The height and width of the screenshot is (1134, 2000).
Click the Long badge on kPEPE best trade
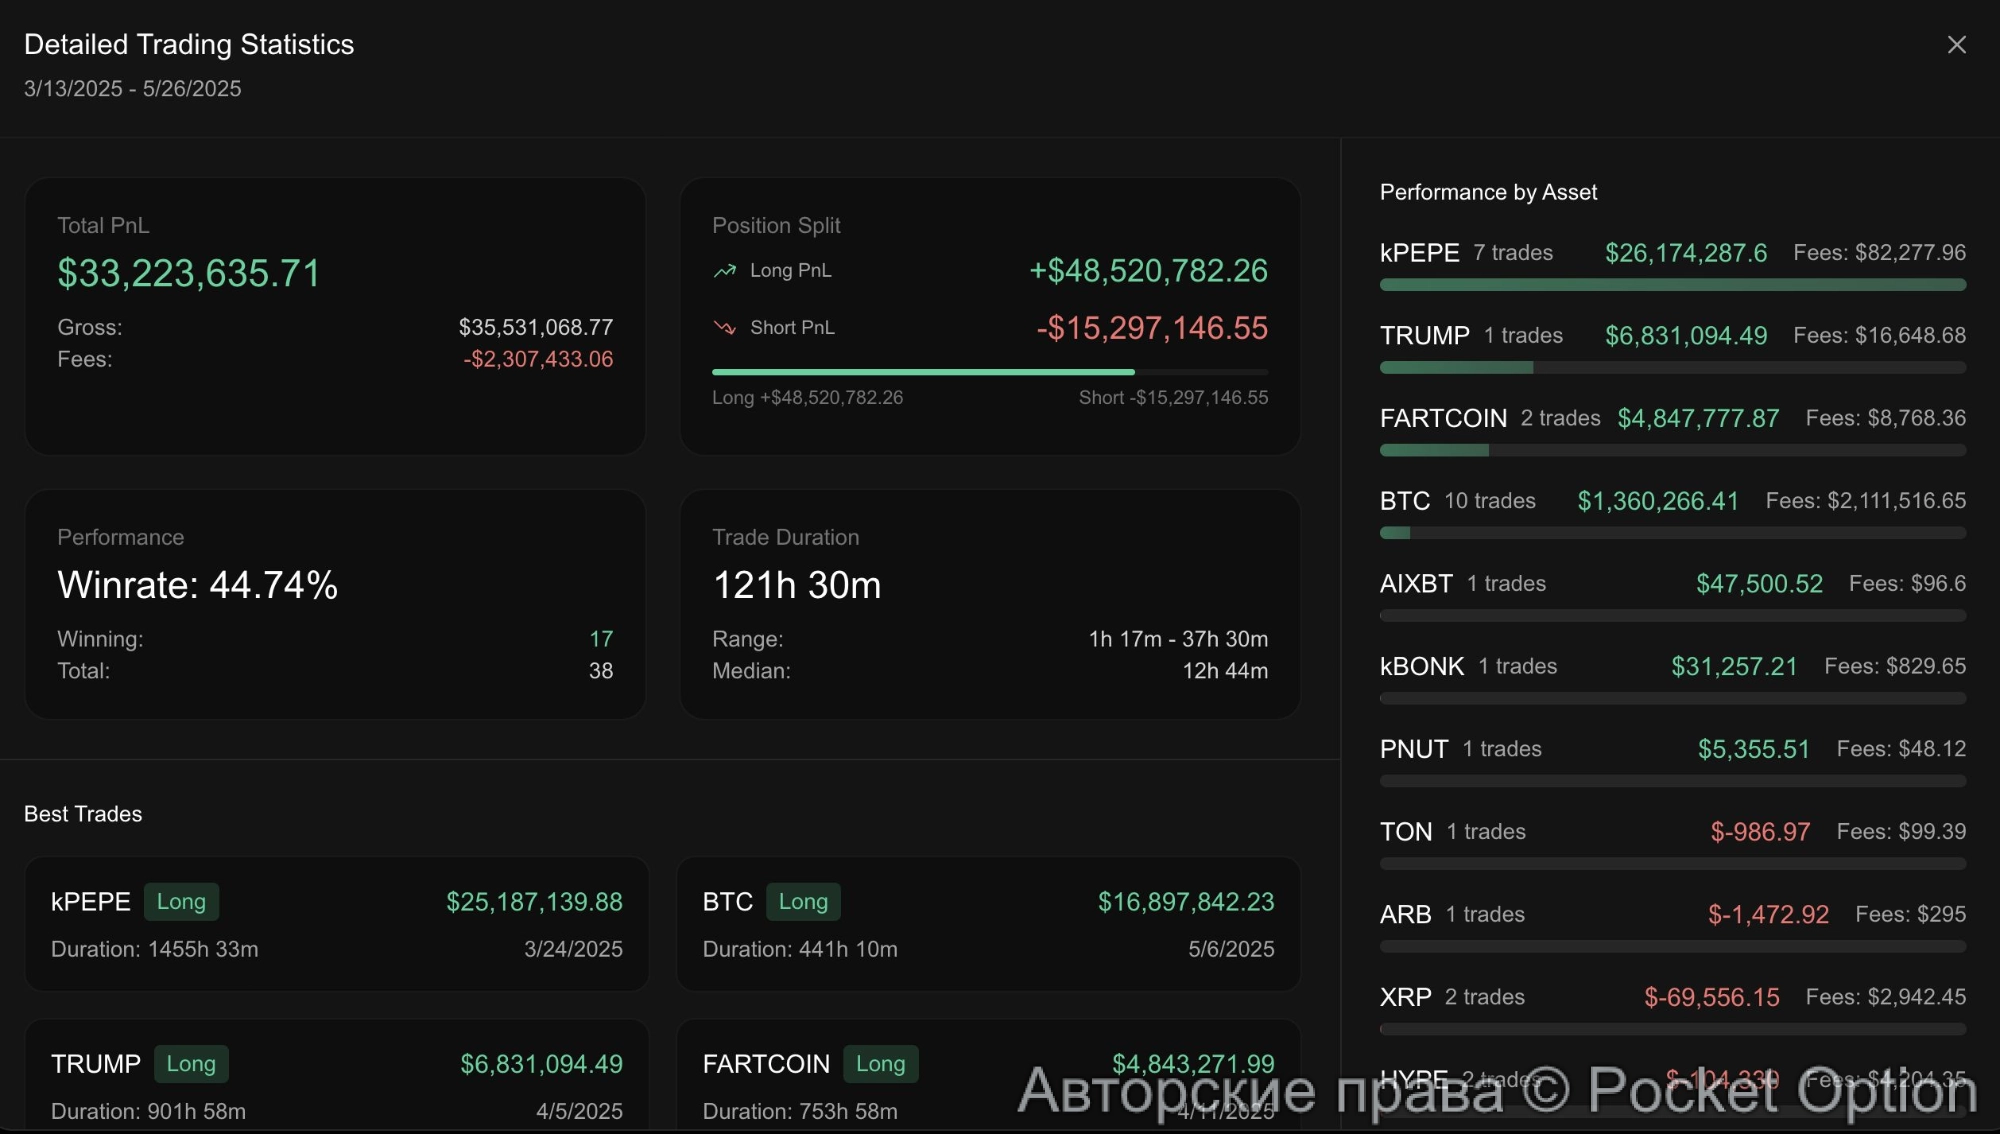[x=181, y=901]
